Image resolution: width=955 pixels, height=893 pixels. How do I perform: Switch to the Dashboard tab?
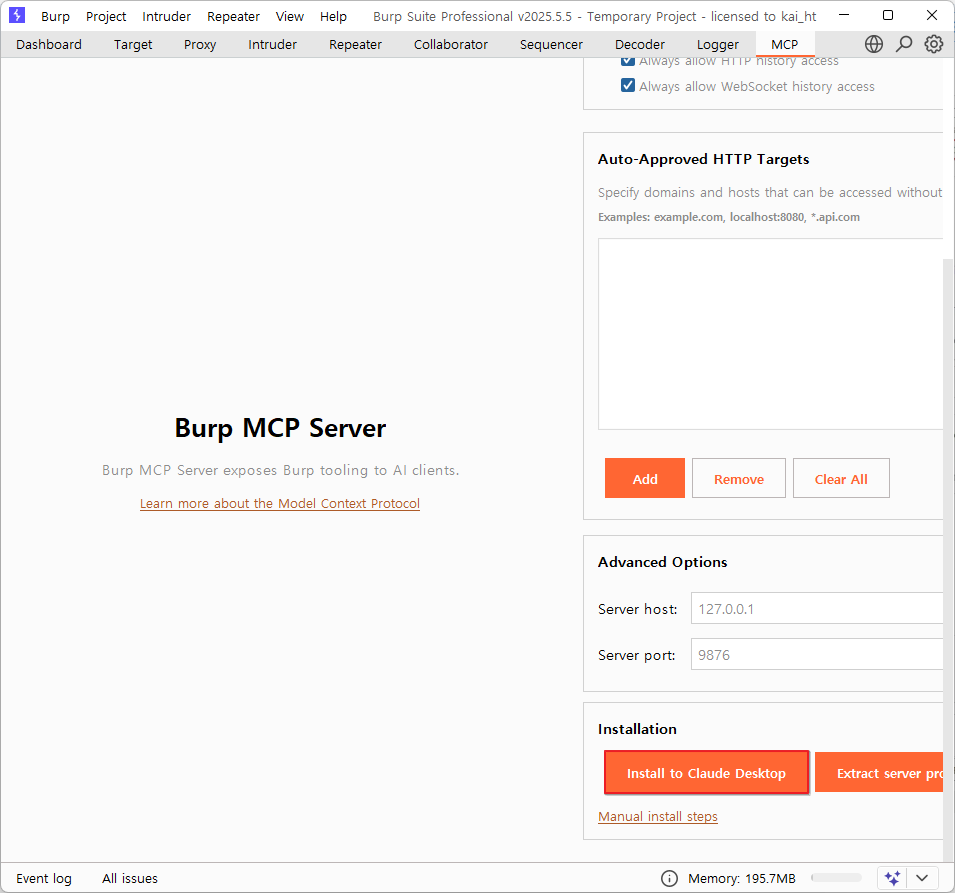49,44
